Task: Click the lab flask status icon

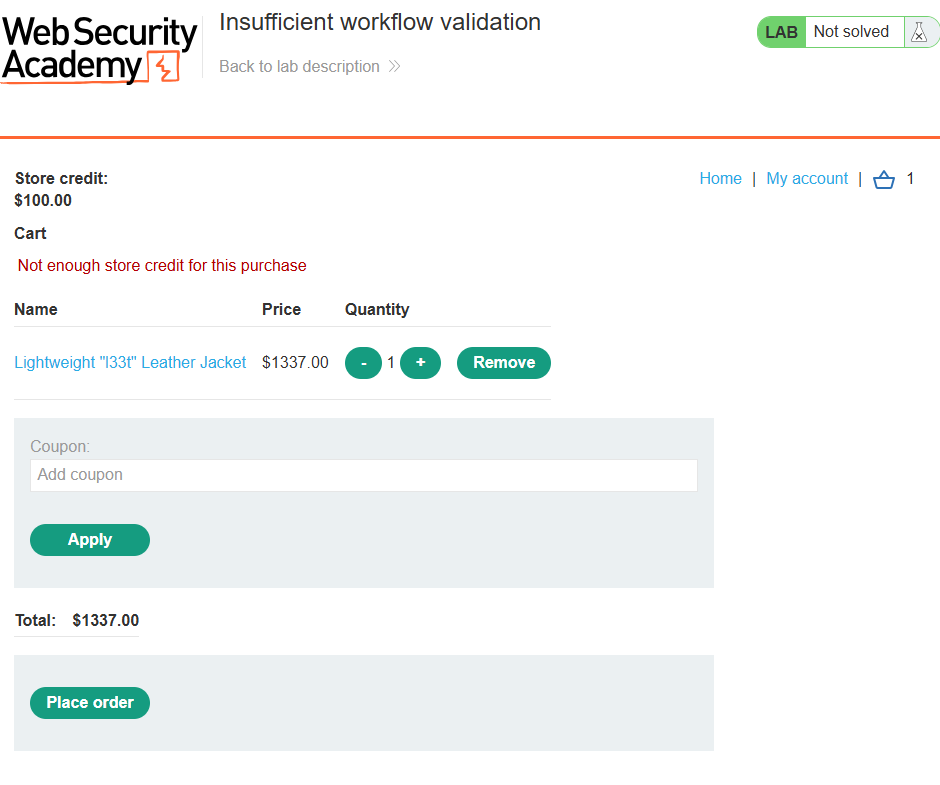Action: [x=918, y=32]
